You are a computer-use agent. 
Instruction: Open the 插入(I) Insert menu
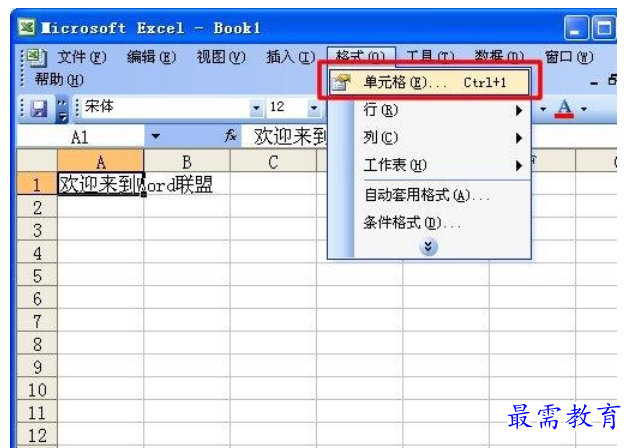coord(291,57)
